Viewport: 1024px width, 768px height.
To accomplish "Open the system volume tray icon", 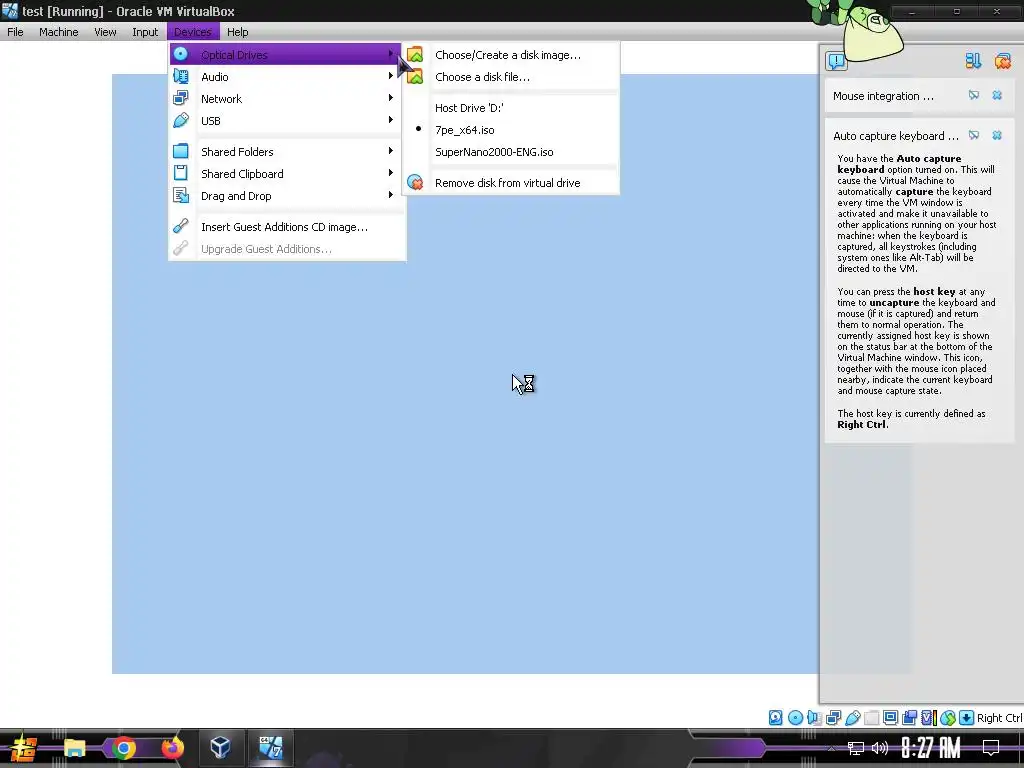I will (880, 748).
